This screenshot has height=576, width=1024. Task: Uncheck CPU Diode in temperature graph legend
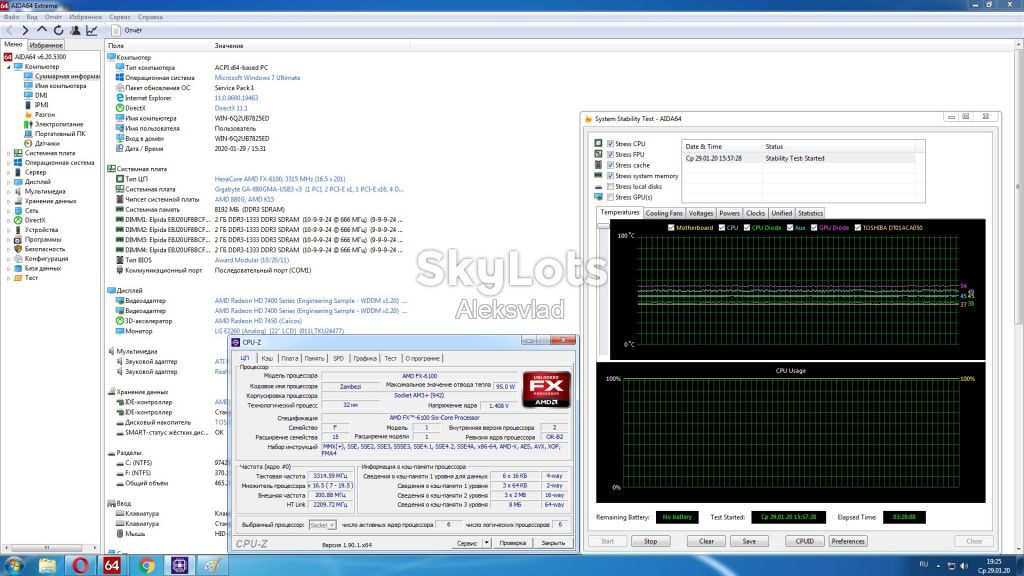[x=746, y=228]
